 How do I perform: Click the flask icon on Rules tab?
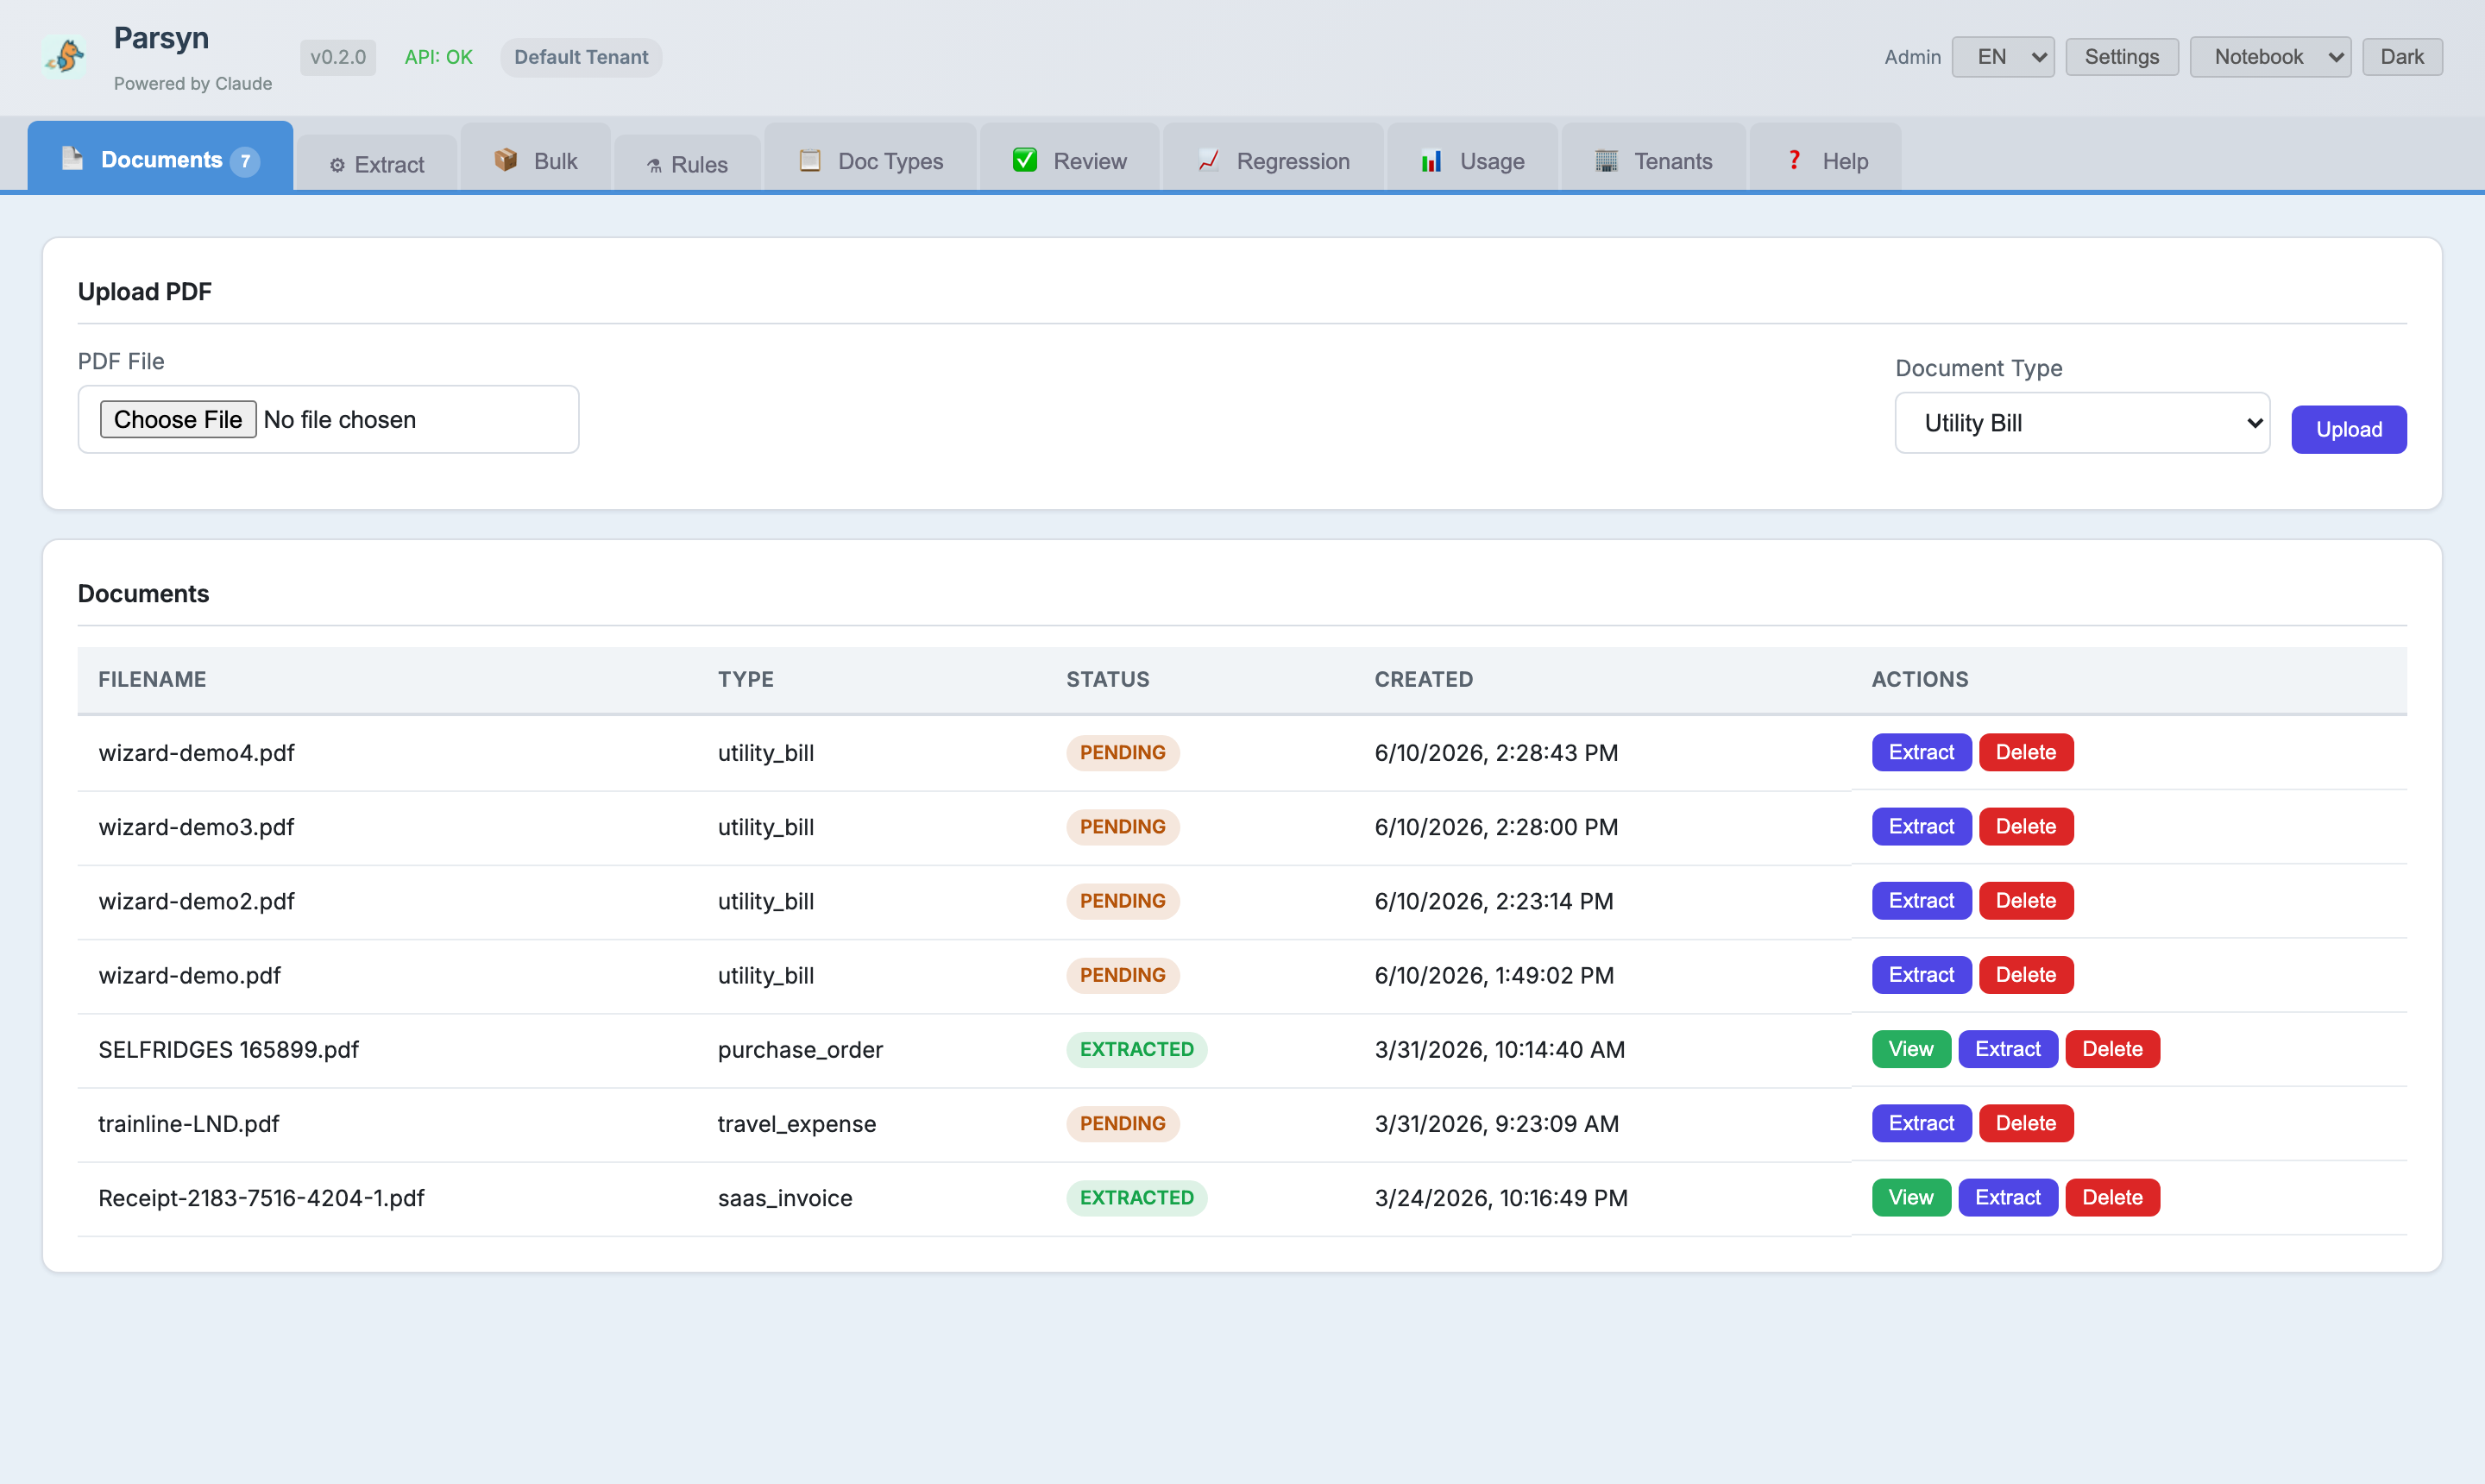654,165
